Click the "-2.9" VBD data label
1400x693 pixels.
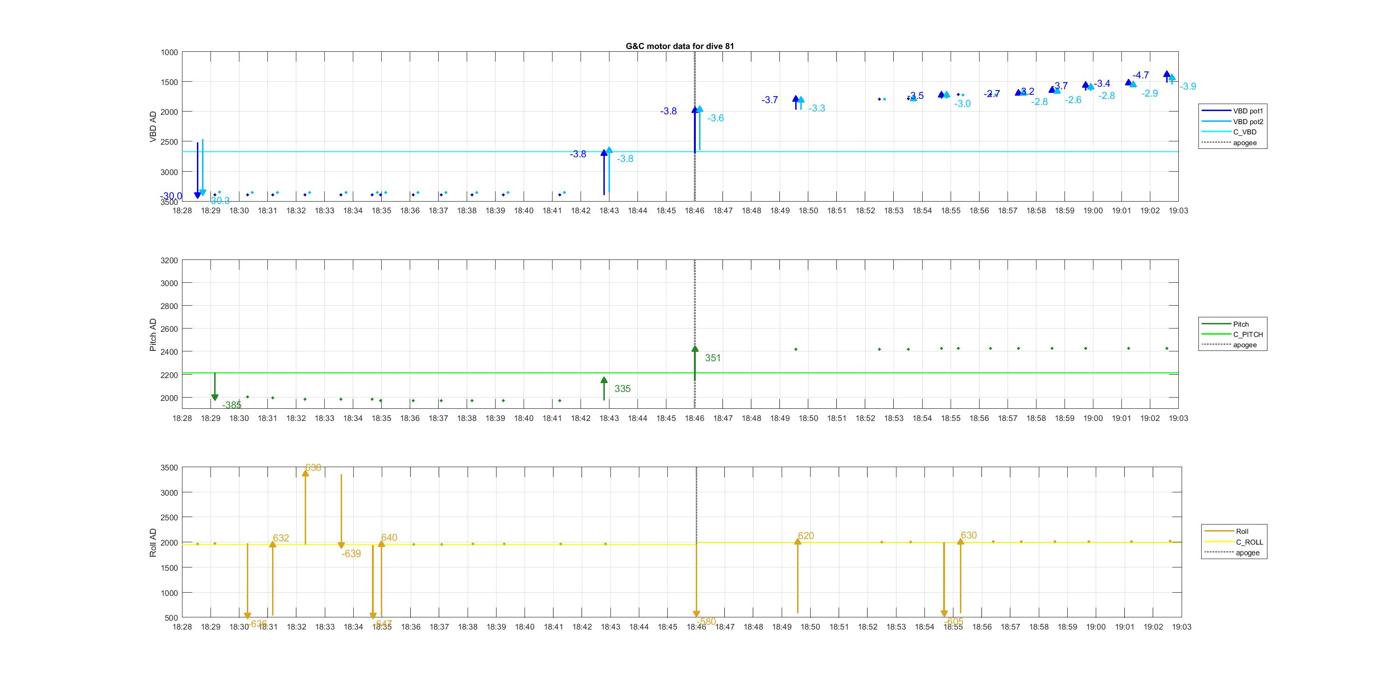[x=1149, y=93]
